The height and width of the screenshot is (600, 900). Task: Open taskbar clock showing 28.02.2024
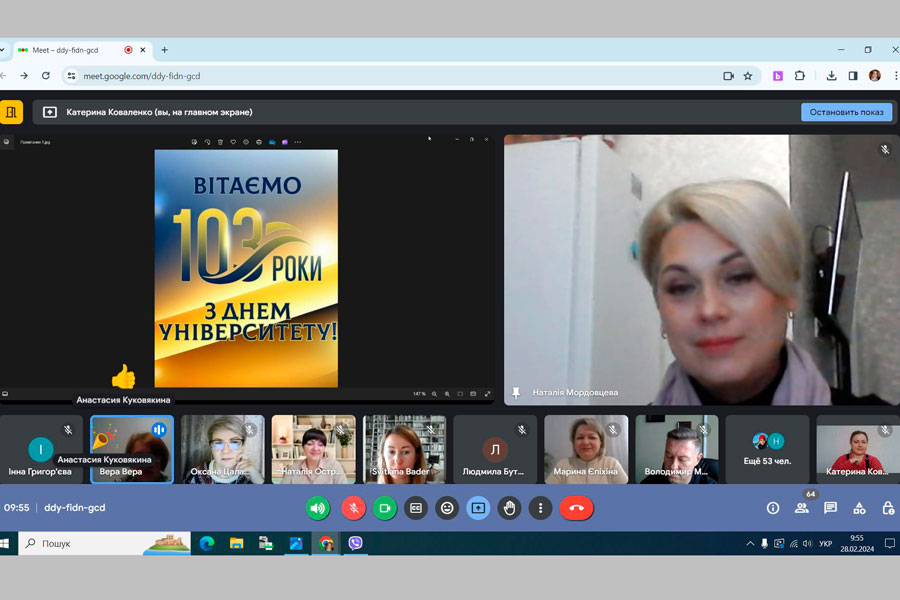(857, 543)
